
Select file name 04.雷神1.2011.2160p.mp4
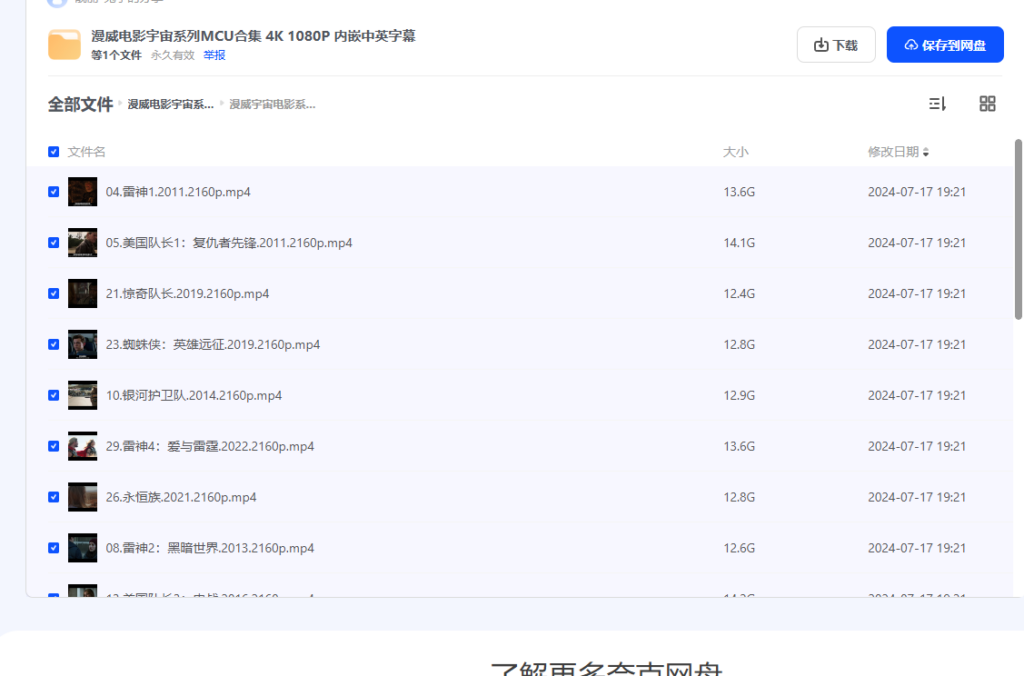178,192
